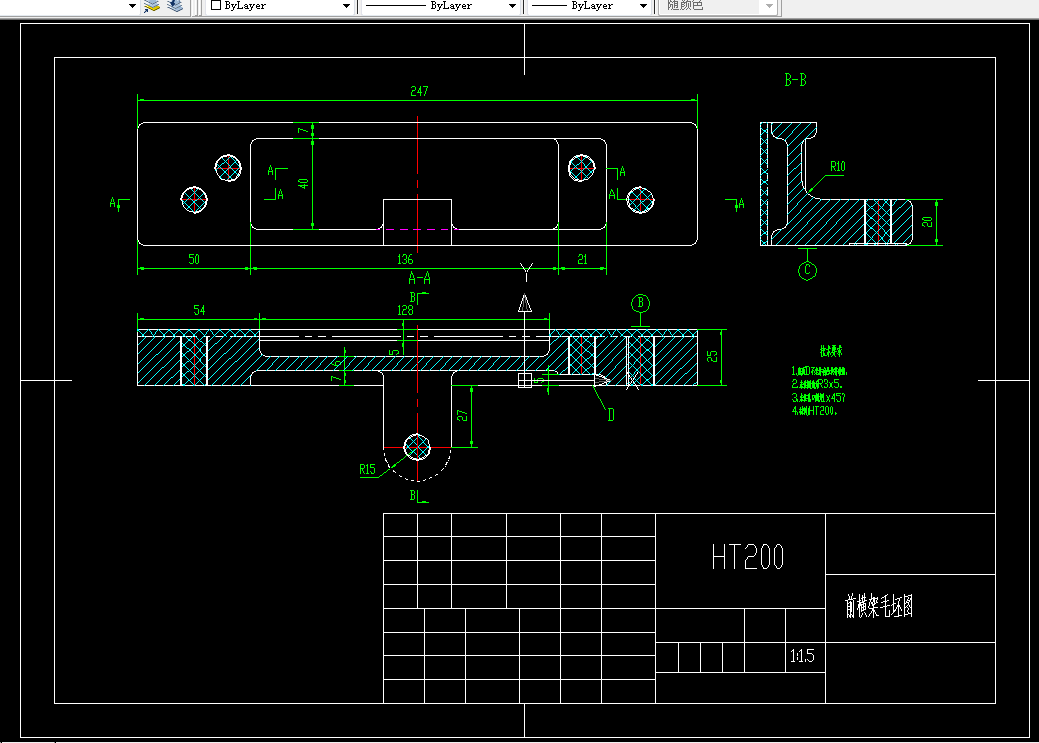This screenshot has width=1039, height=743.
Task: Select the D leader label
Action: pyautogui.click(x=611, y=416)
